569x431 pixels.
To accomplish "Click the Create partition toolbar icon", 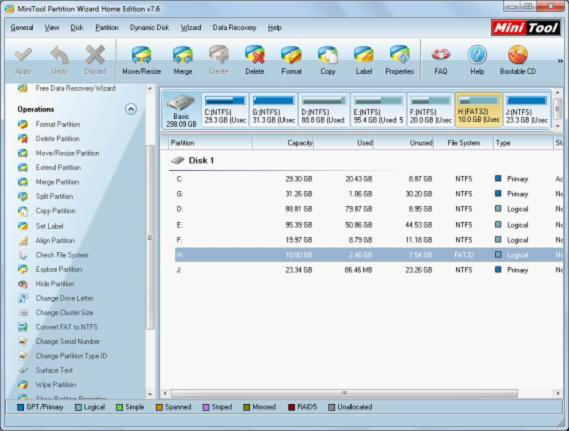I will (218, 60).
